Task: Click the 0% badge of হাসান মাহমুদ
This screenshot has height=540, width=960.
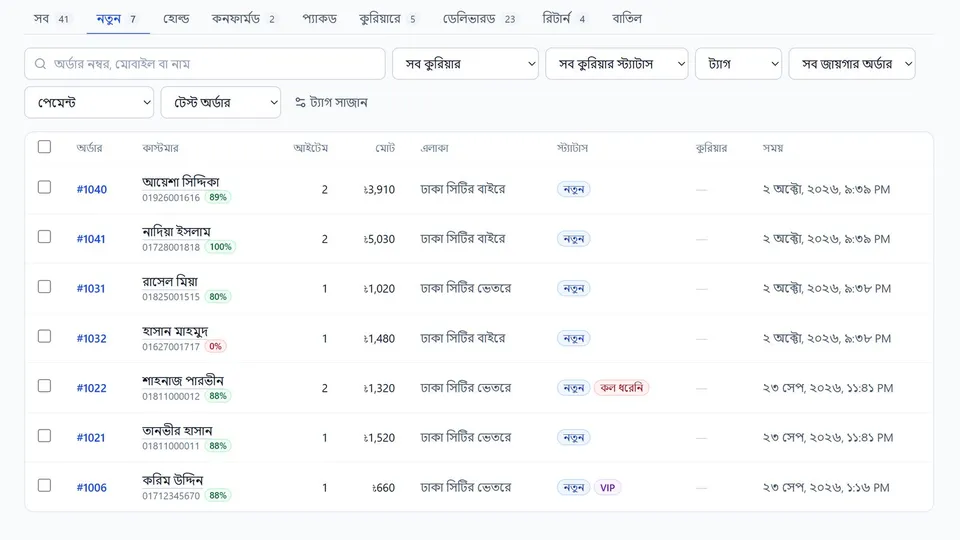Action: coord(216,347)
